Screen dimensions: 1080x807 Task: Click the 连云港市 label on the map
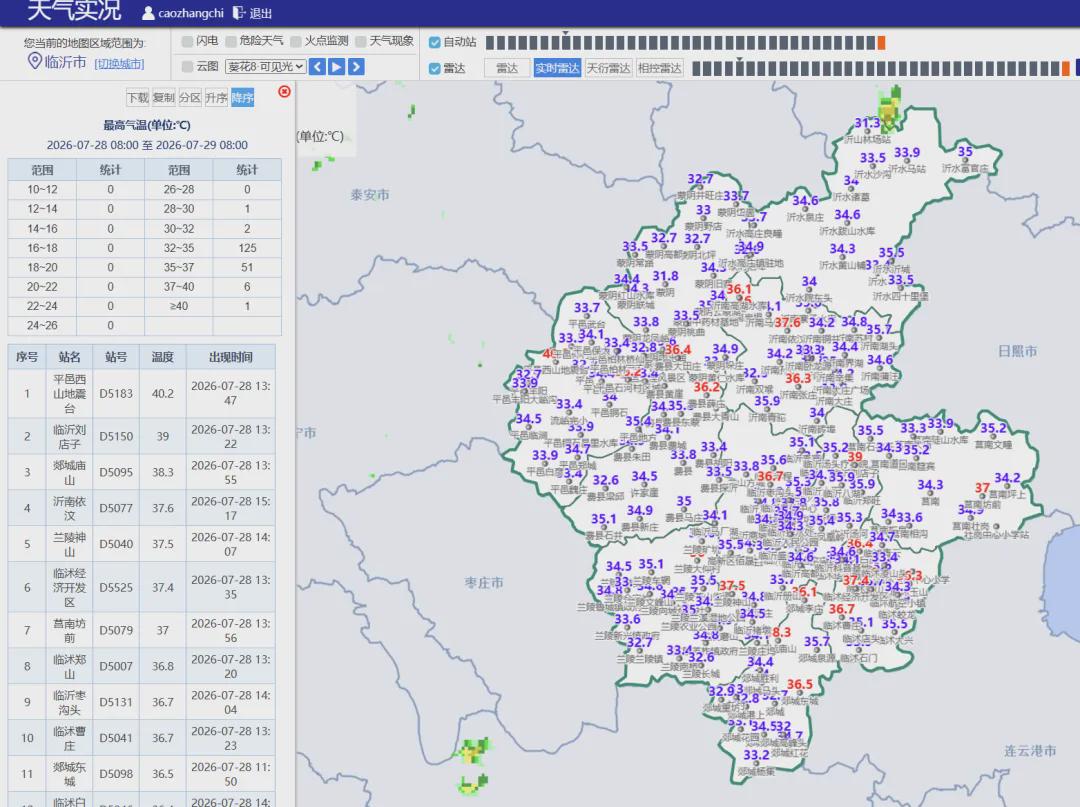pyautogui.click(x=1030, y=751)
